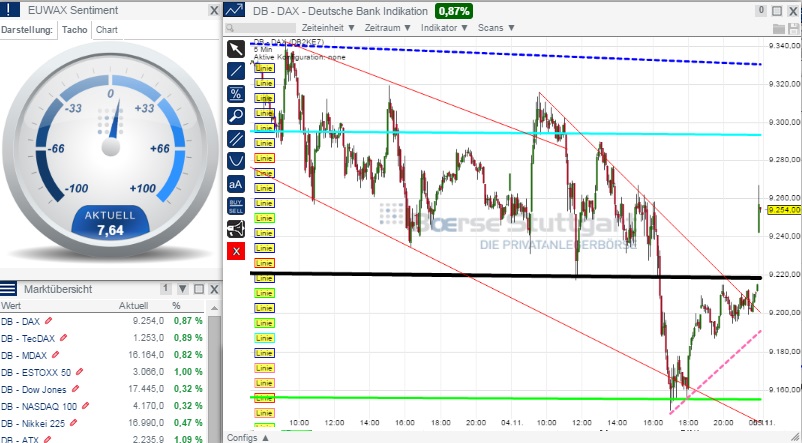Maximize the Marktübersicht panel
This screenshot has height=443, width=802.
pyautogui.click(x=199, y=289)
